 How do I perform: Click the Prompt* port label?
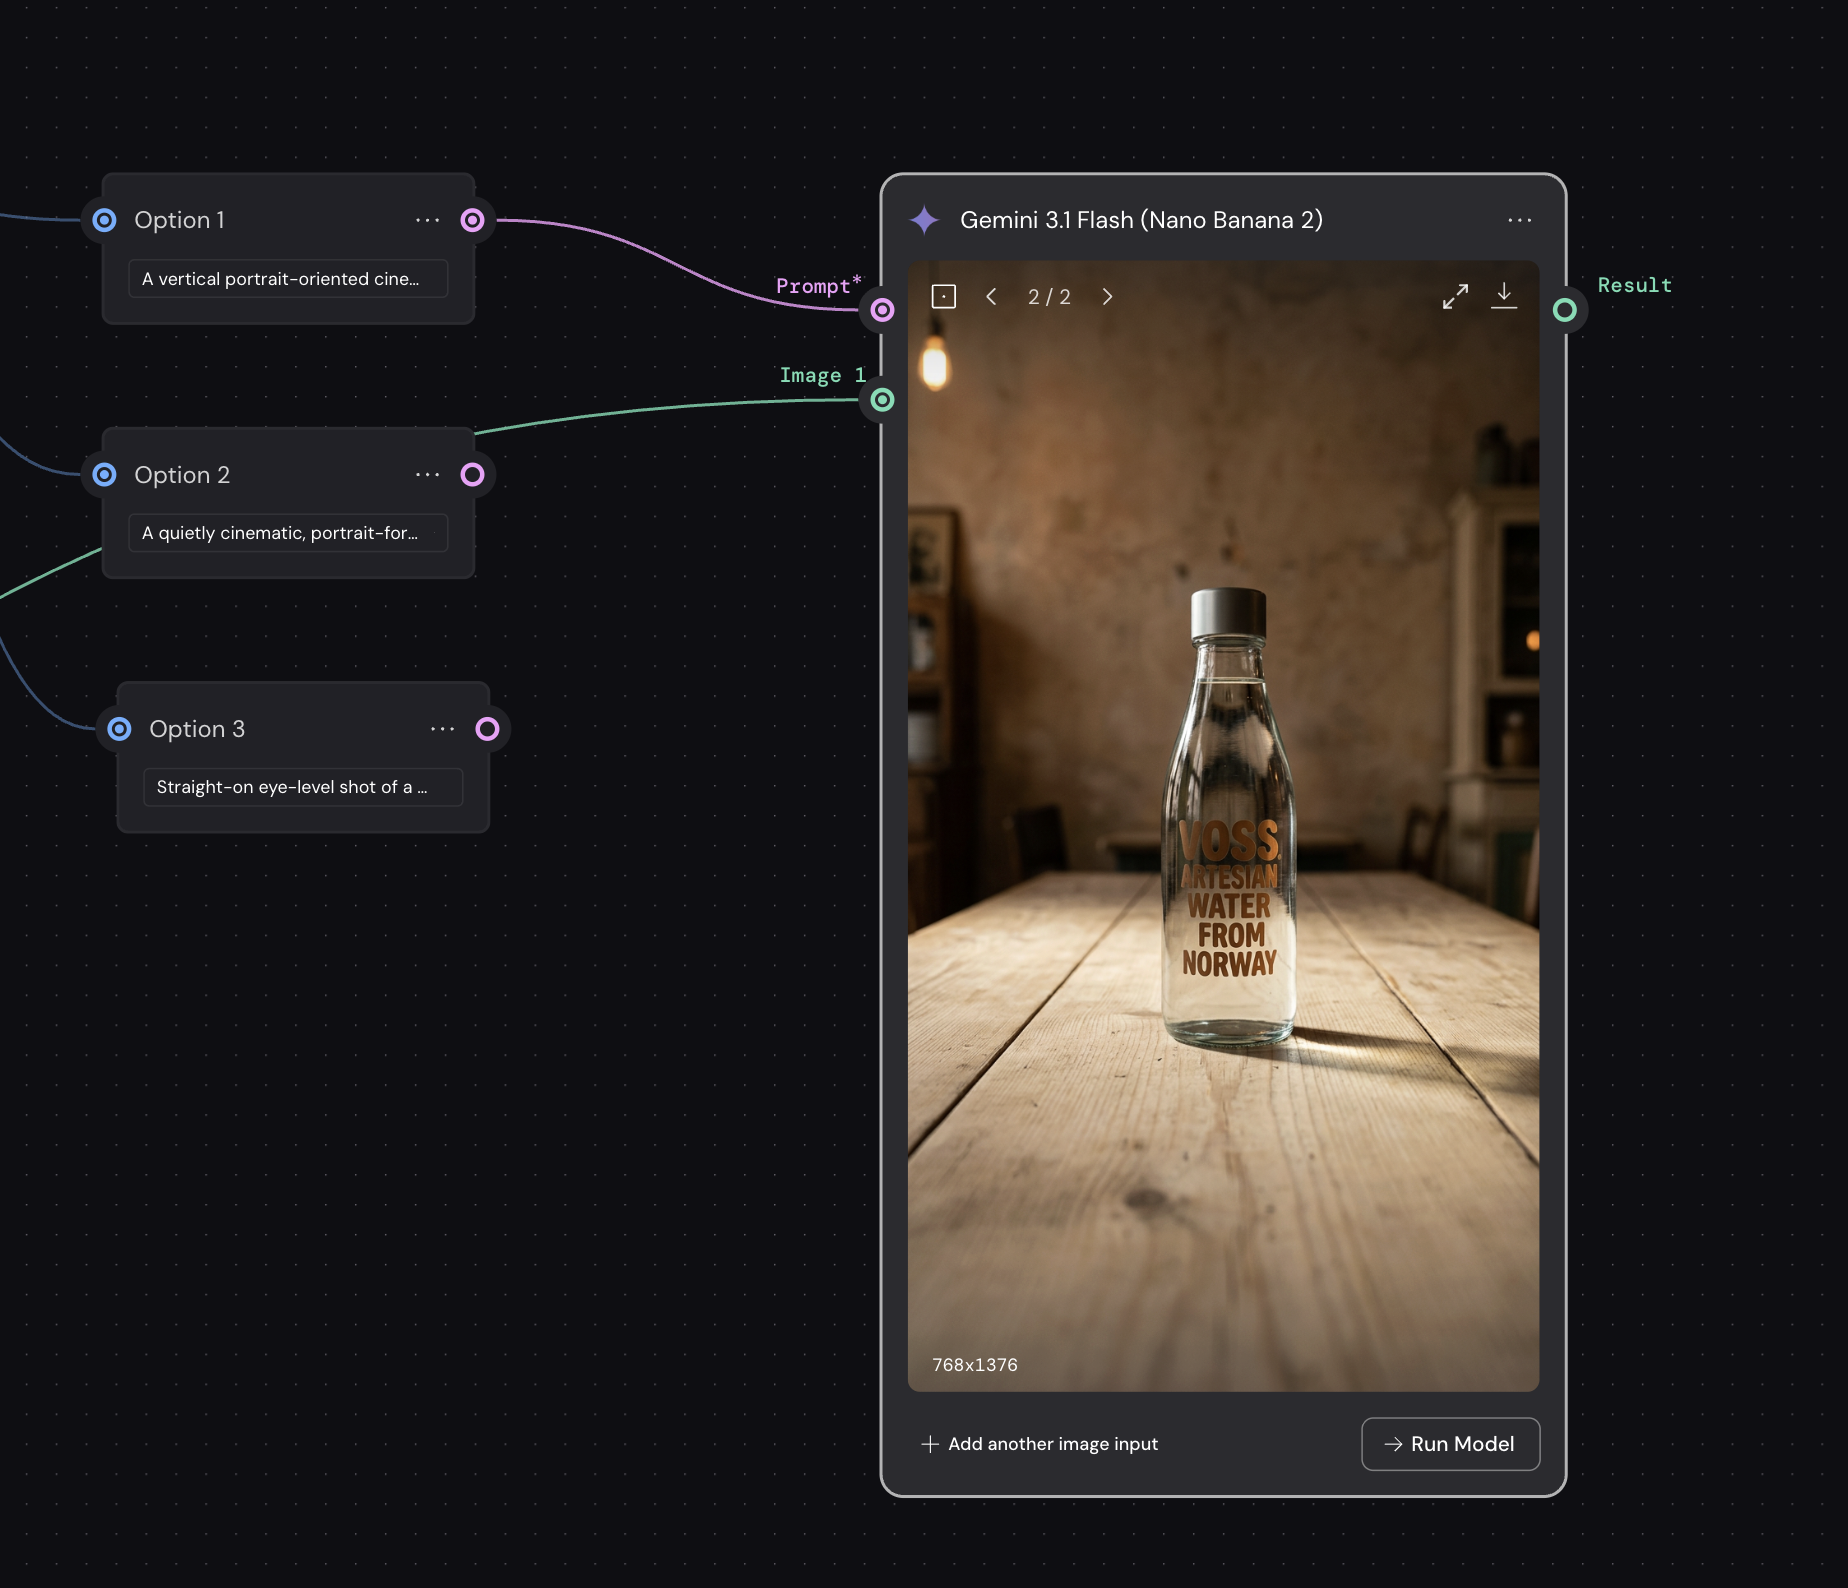click(x=819, y=286)
